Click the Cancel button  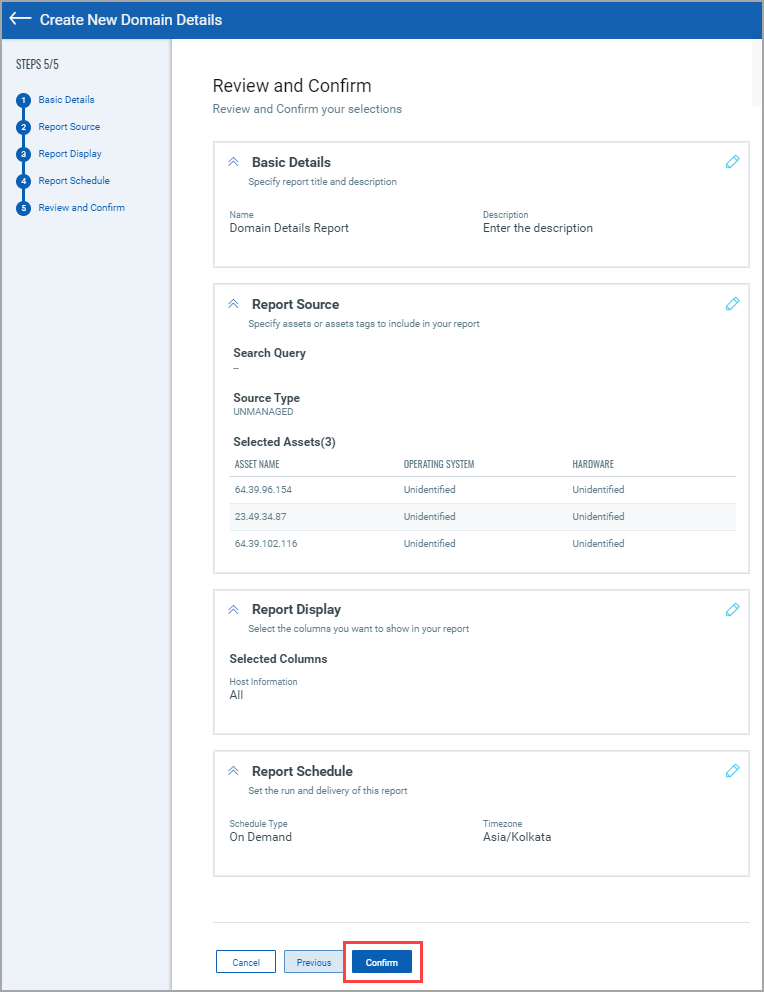(x=246, y=962)
